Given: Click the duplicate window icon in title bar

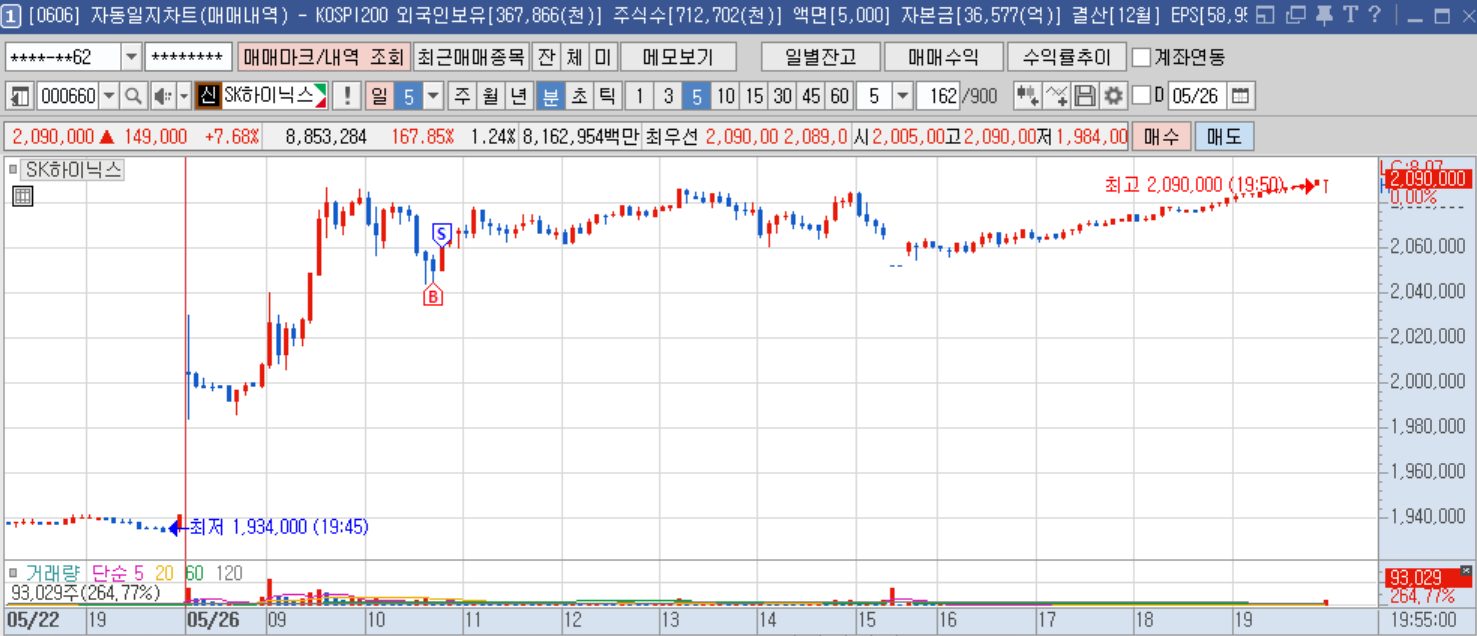Looking at the screenshot, I should coord(1295,15).
